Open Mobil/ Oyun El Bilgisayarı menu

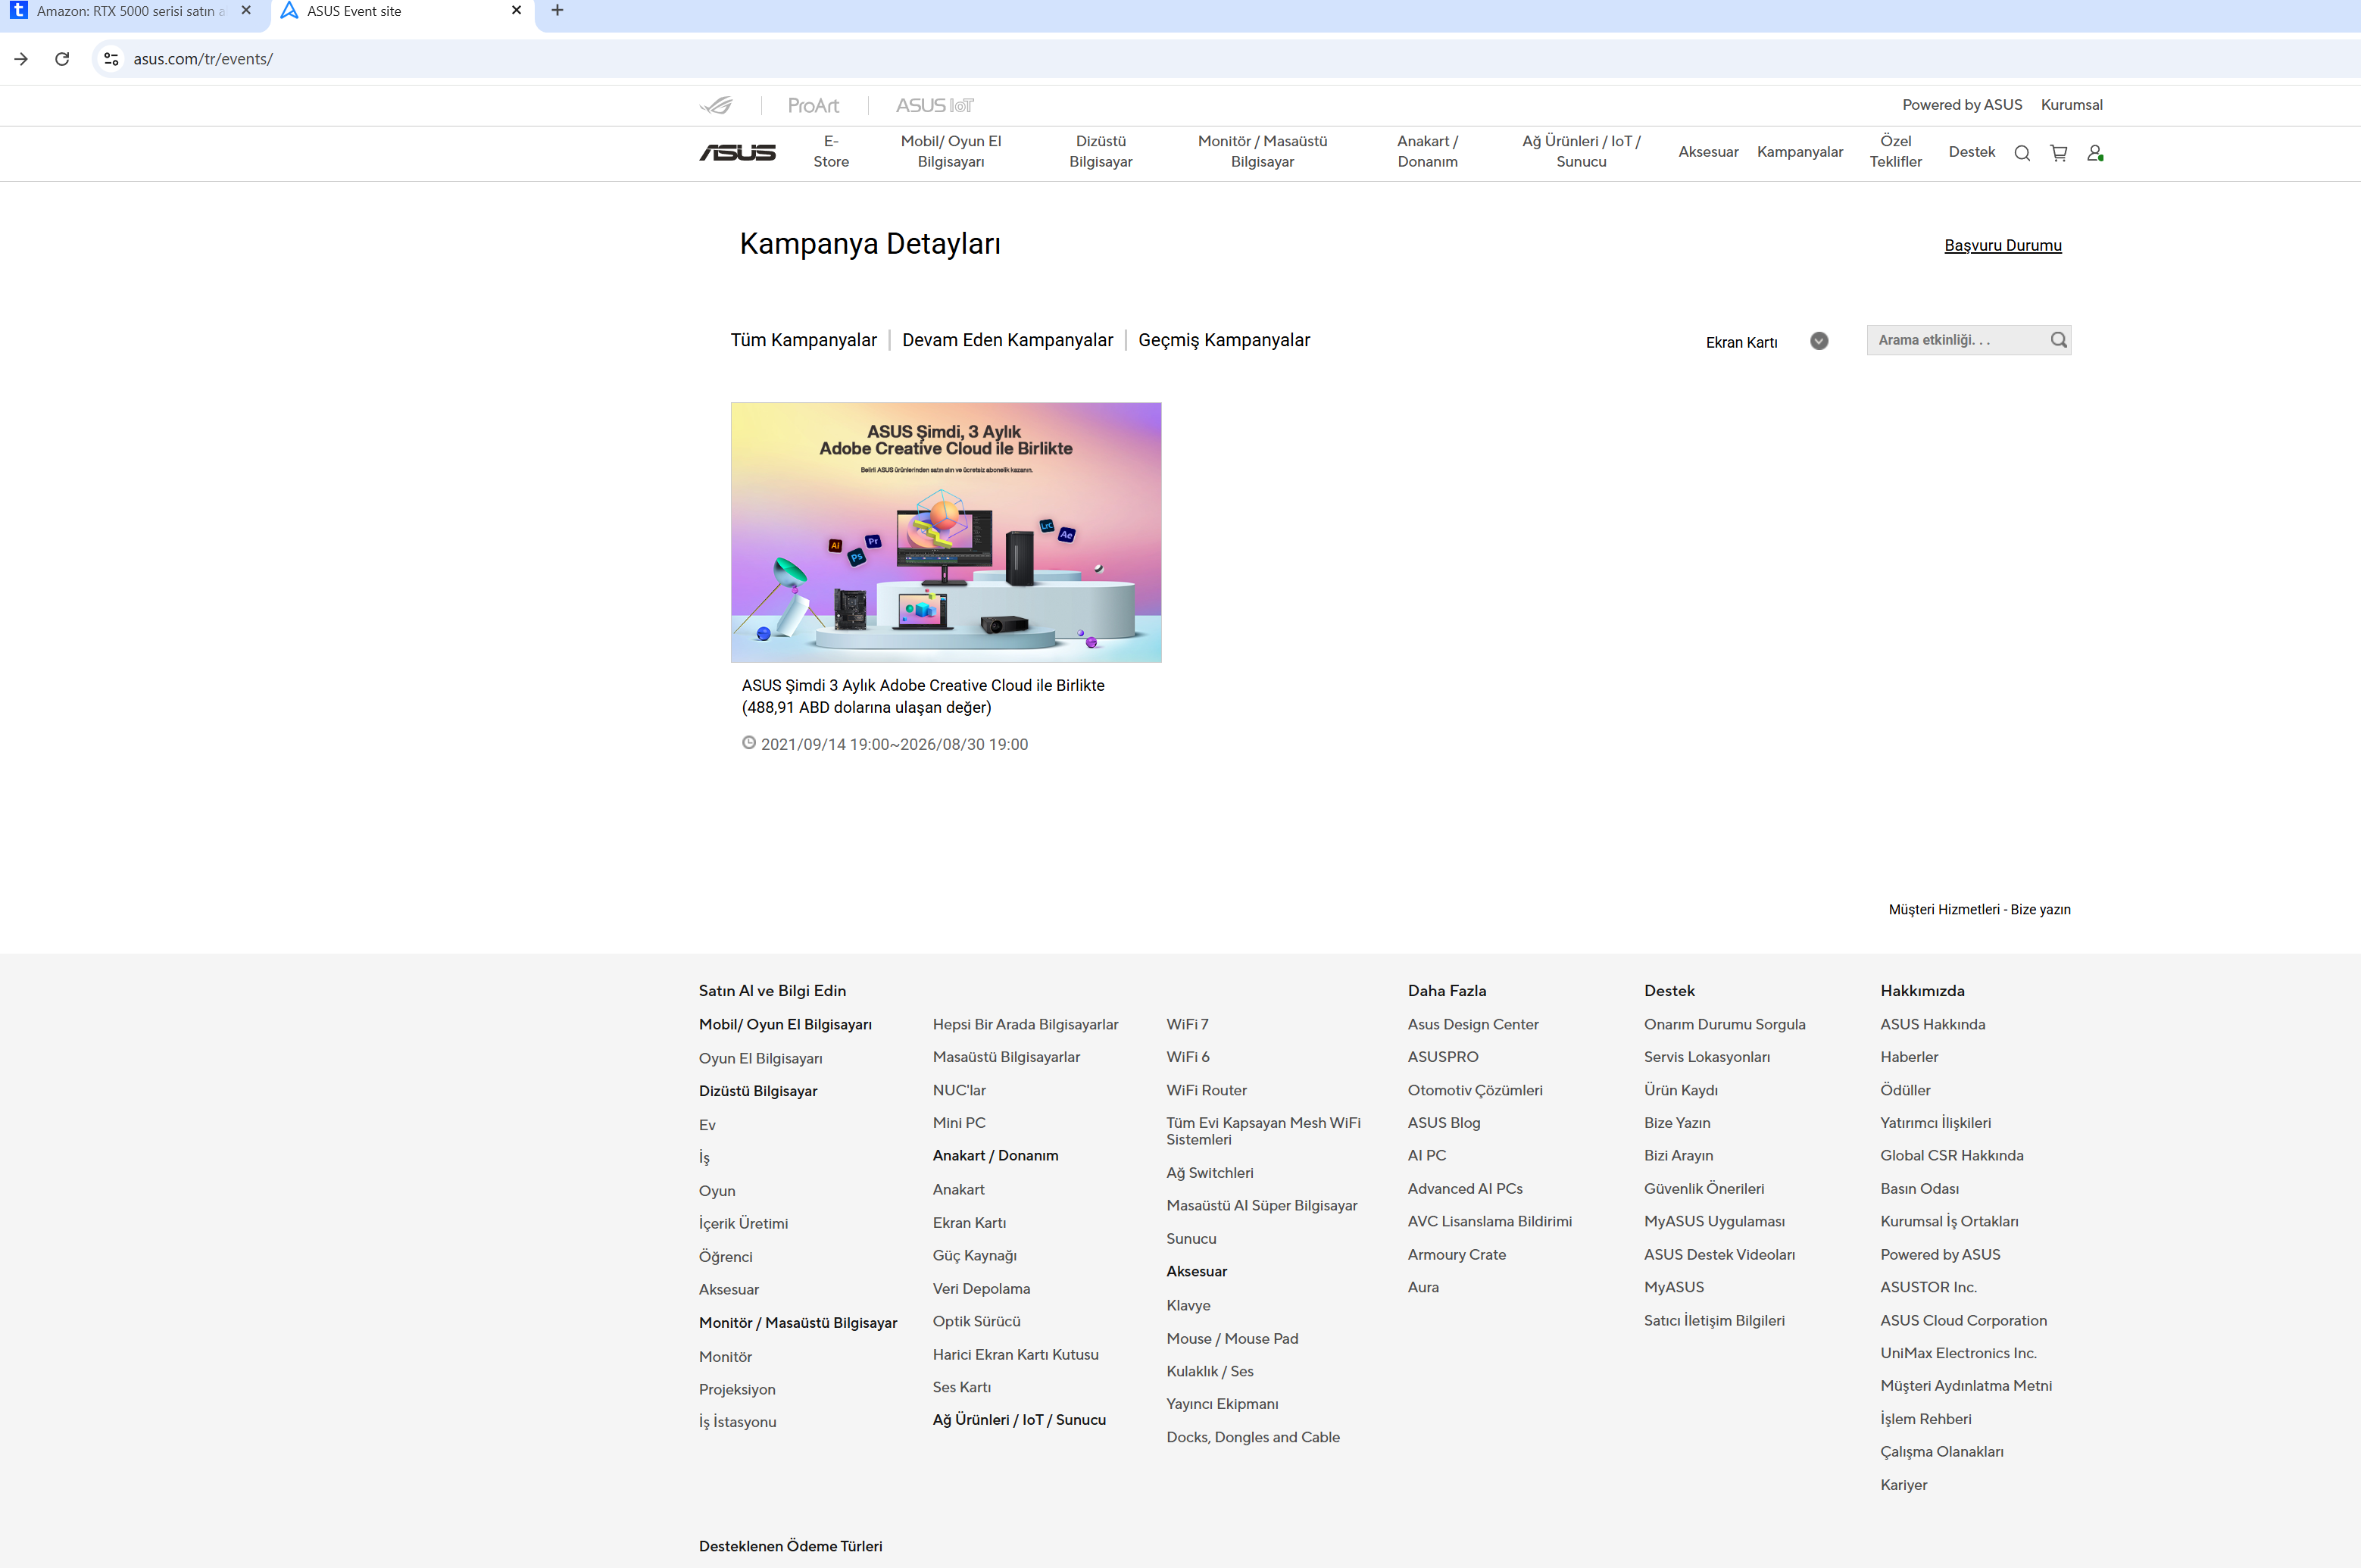point(951,152)
